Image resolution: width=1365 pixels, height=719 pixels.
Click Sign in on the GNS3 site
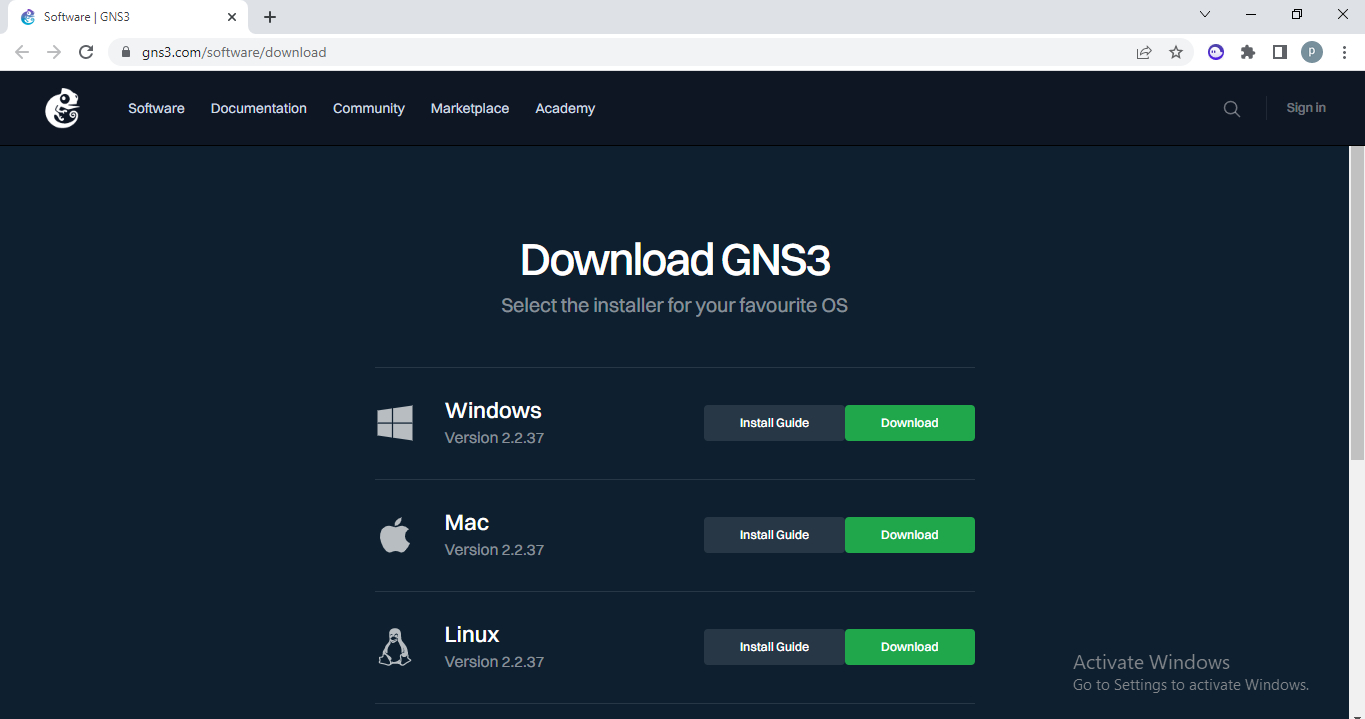click(1305, 107)
